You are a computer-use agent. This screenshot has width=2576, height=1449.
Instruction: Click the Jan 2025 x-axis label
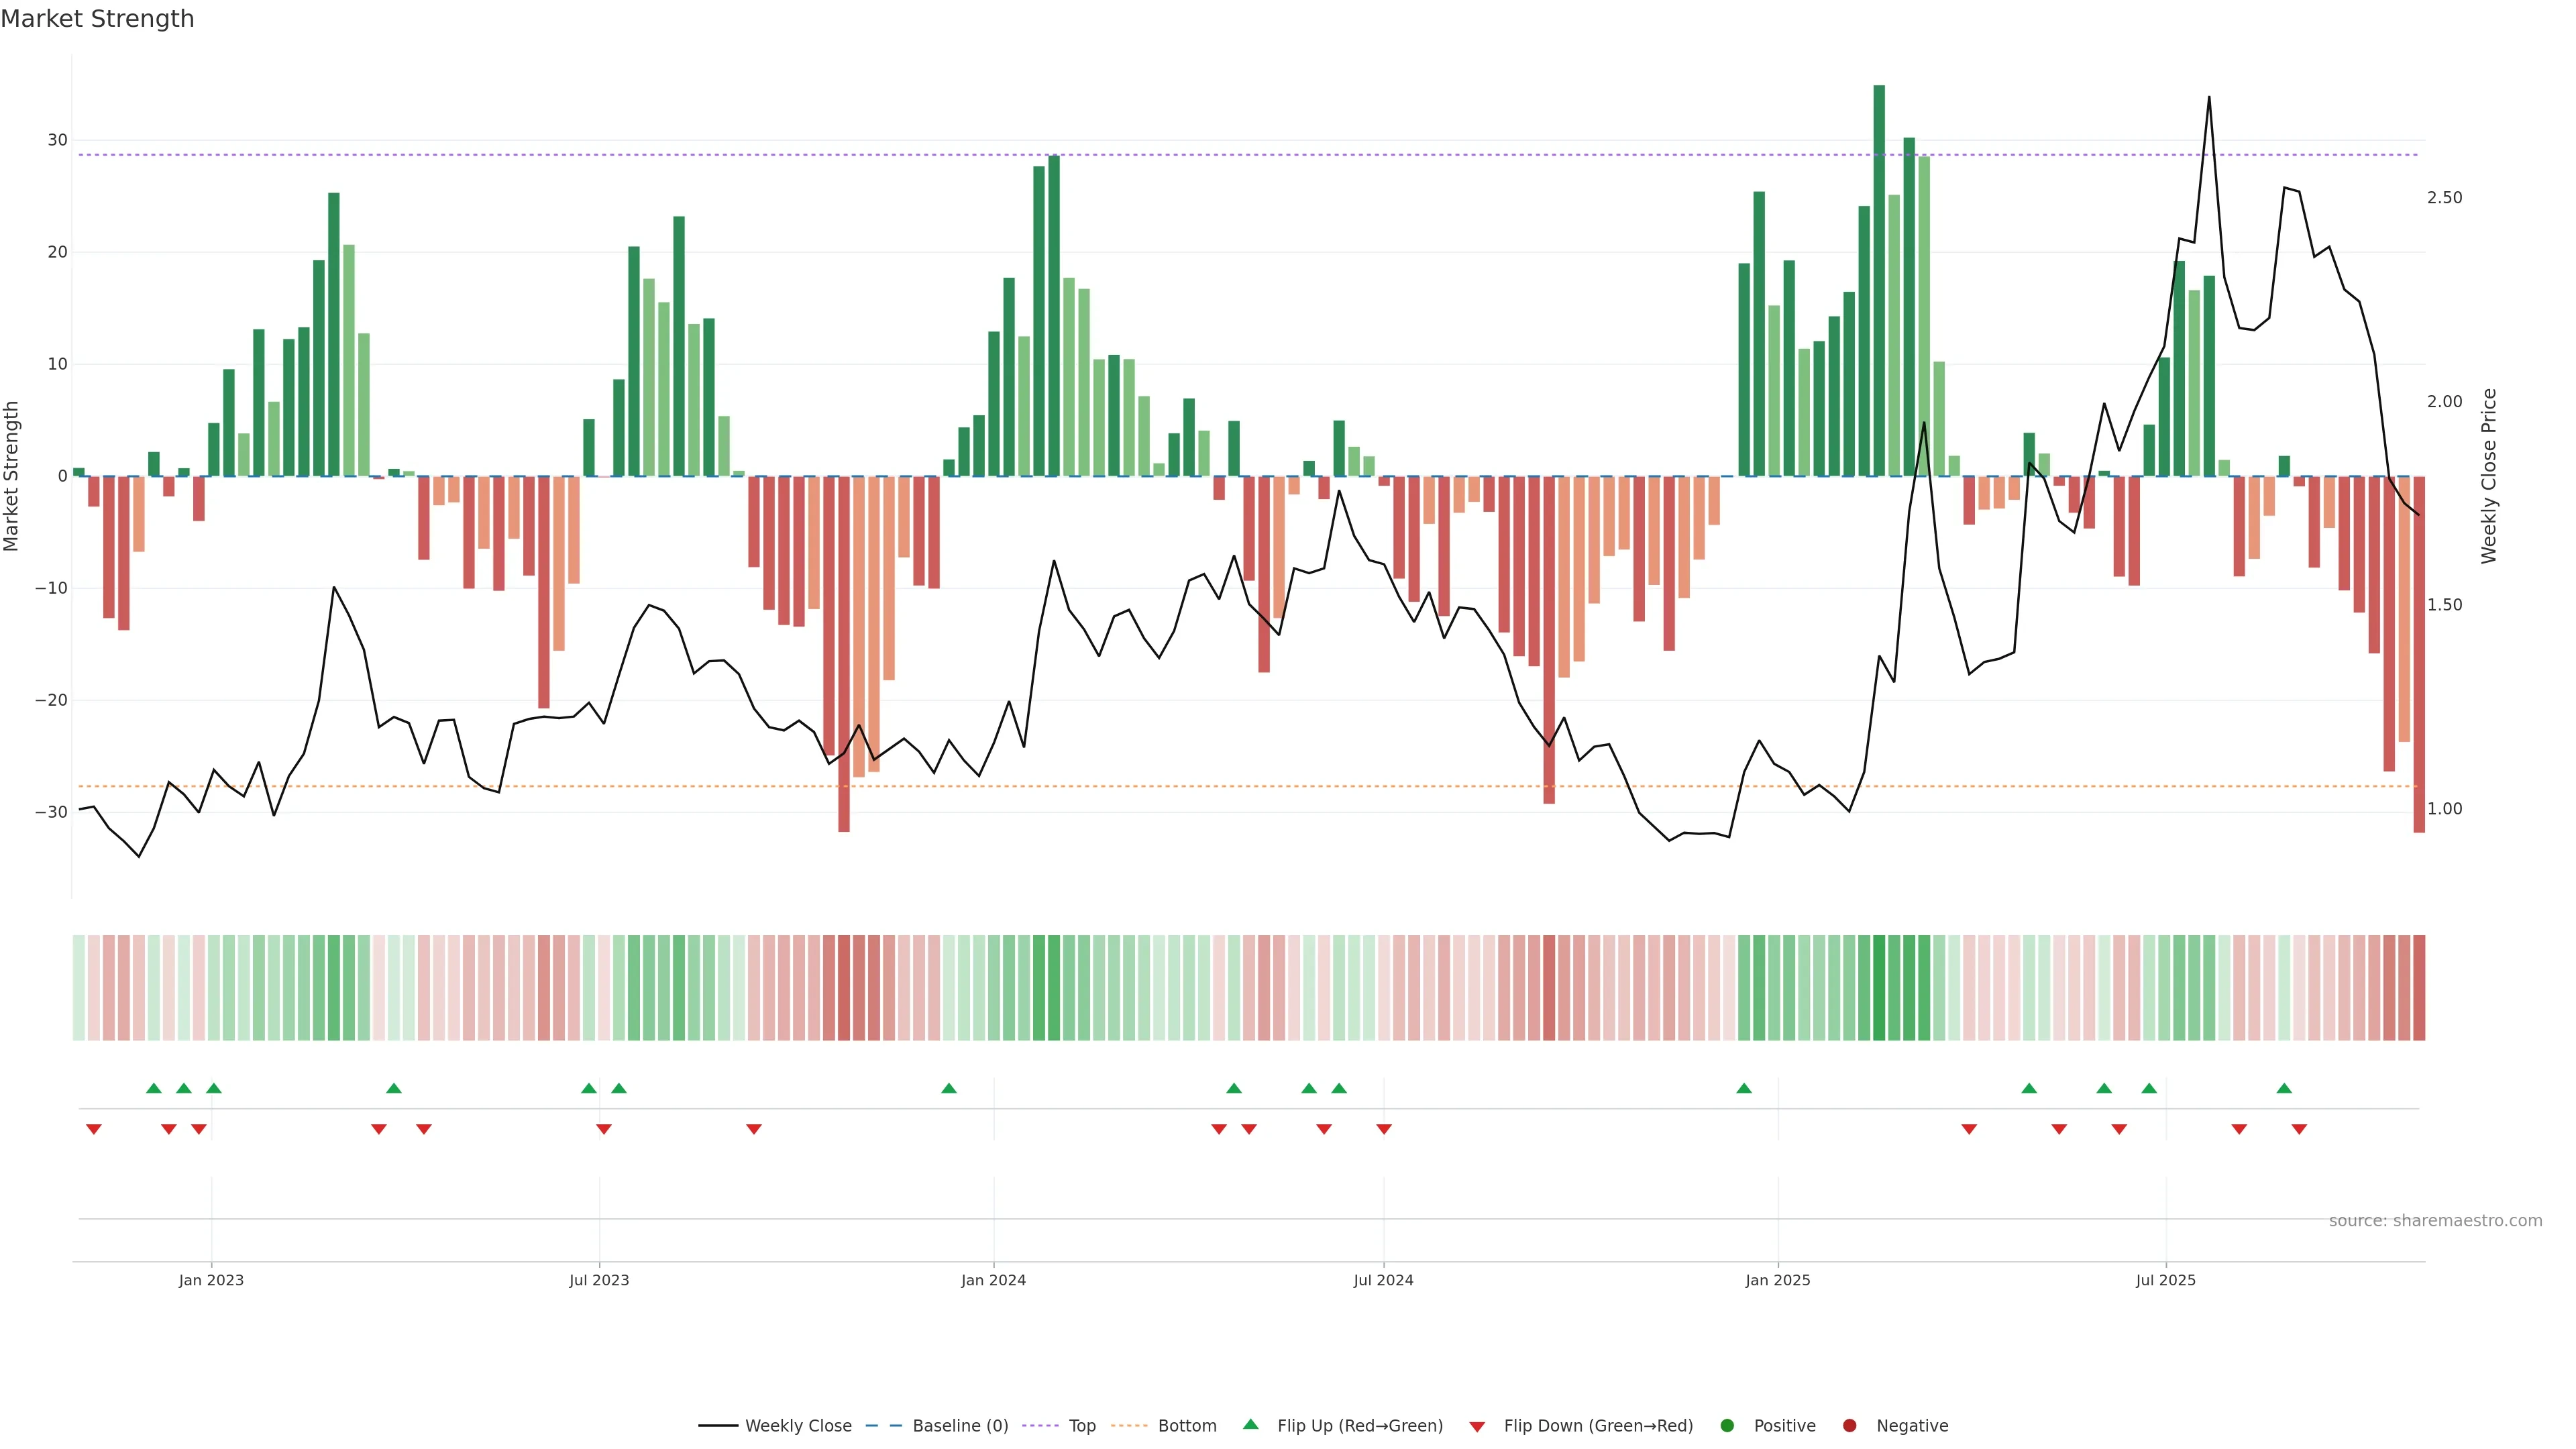(x=1778, y=1280)
